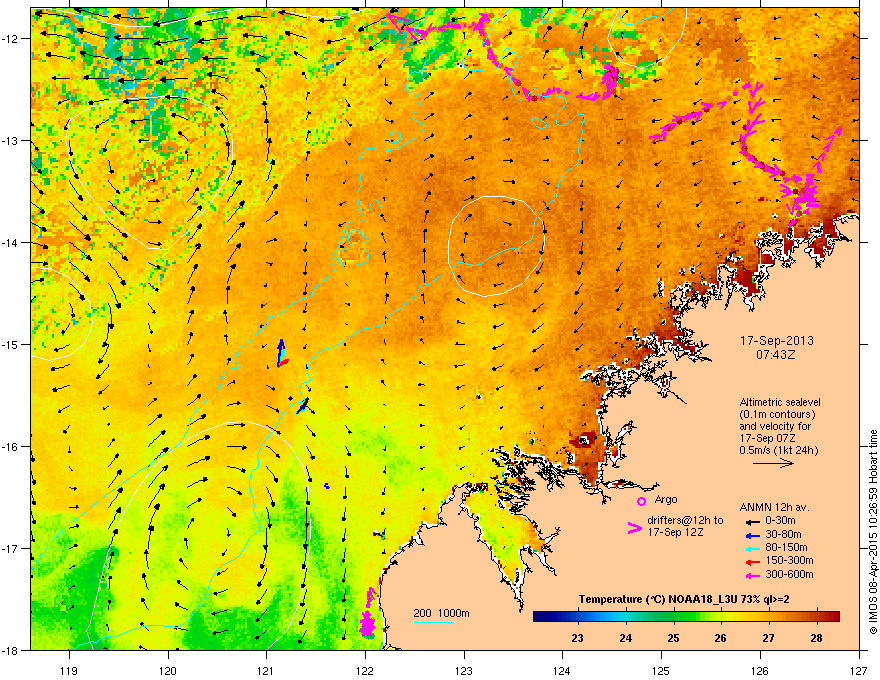Select the magenta 300-600m arrow legend icon

point(752,575)
